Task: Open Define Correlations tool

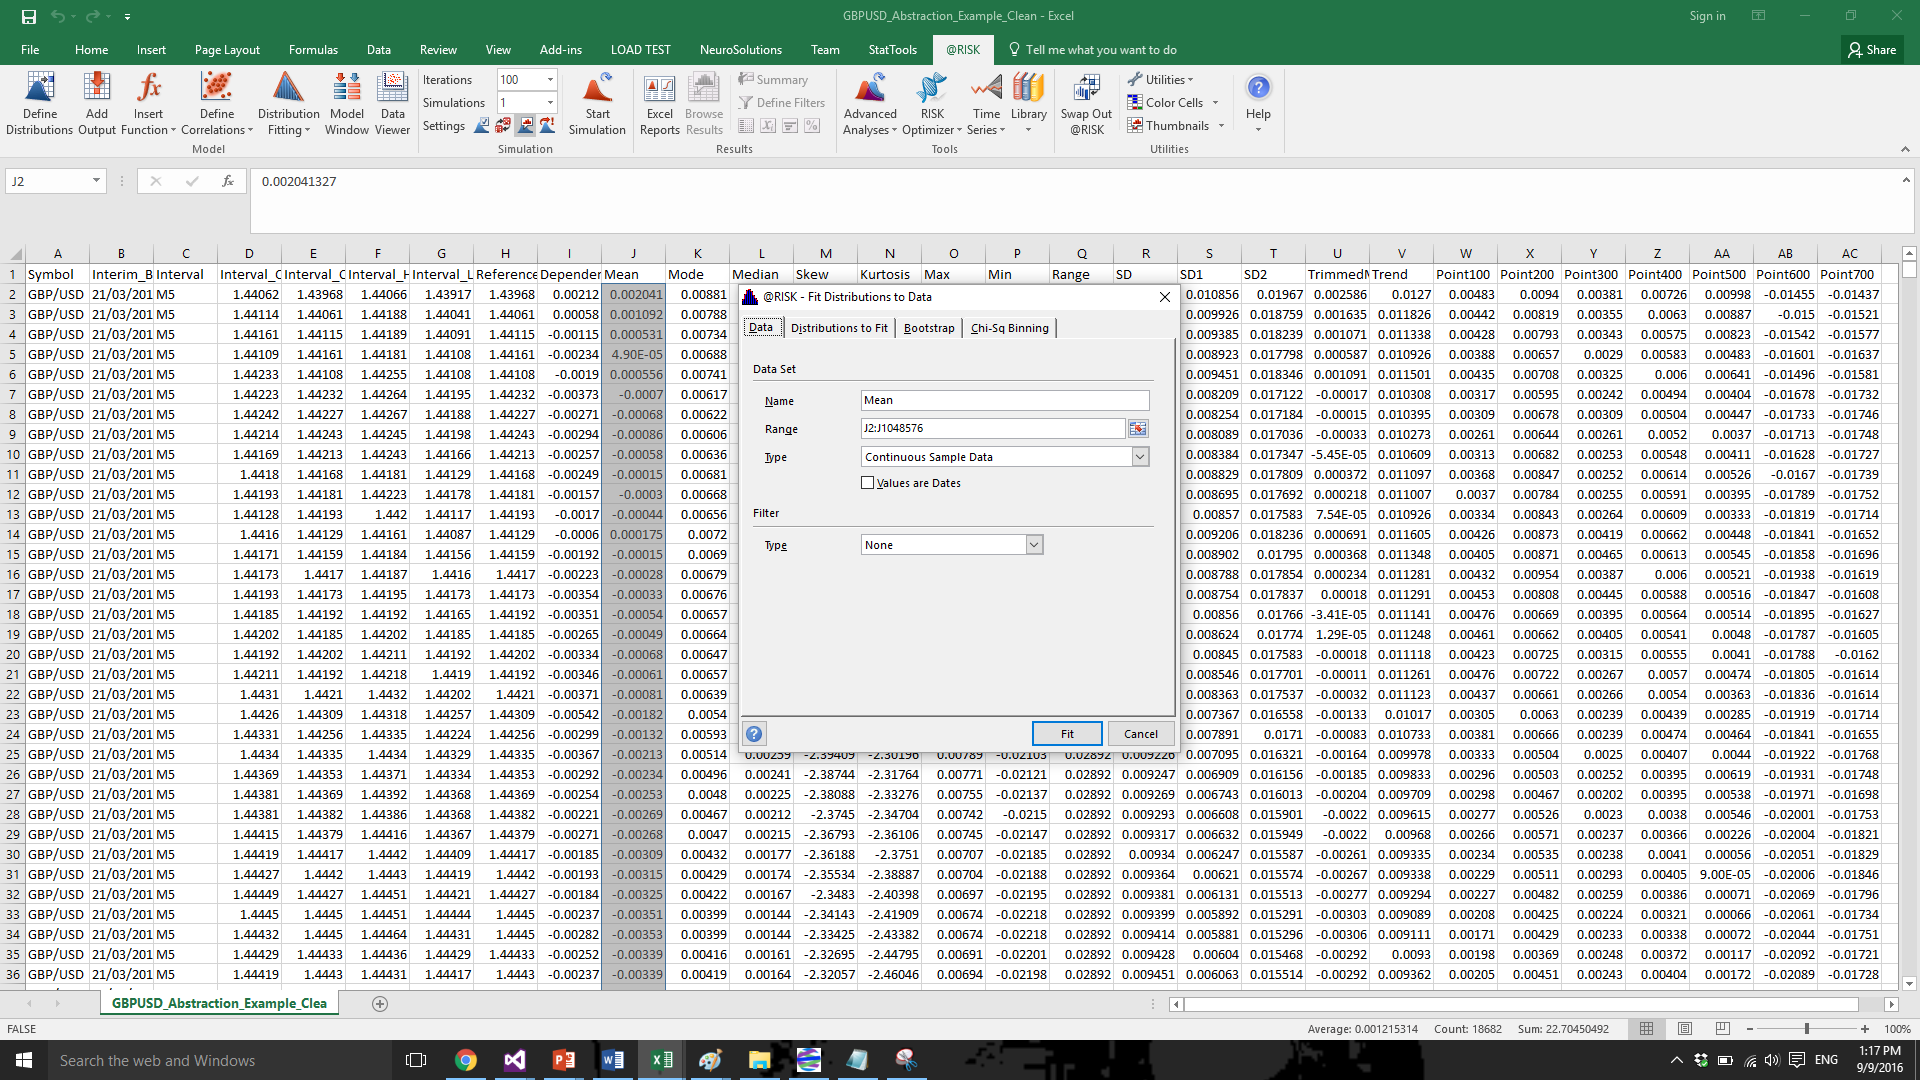Action: click(x=216, y=103)
